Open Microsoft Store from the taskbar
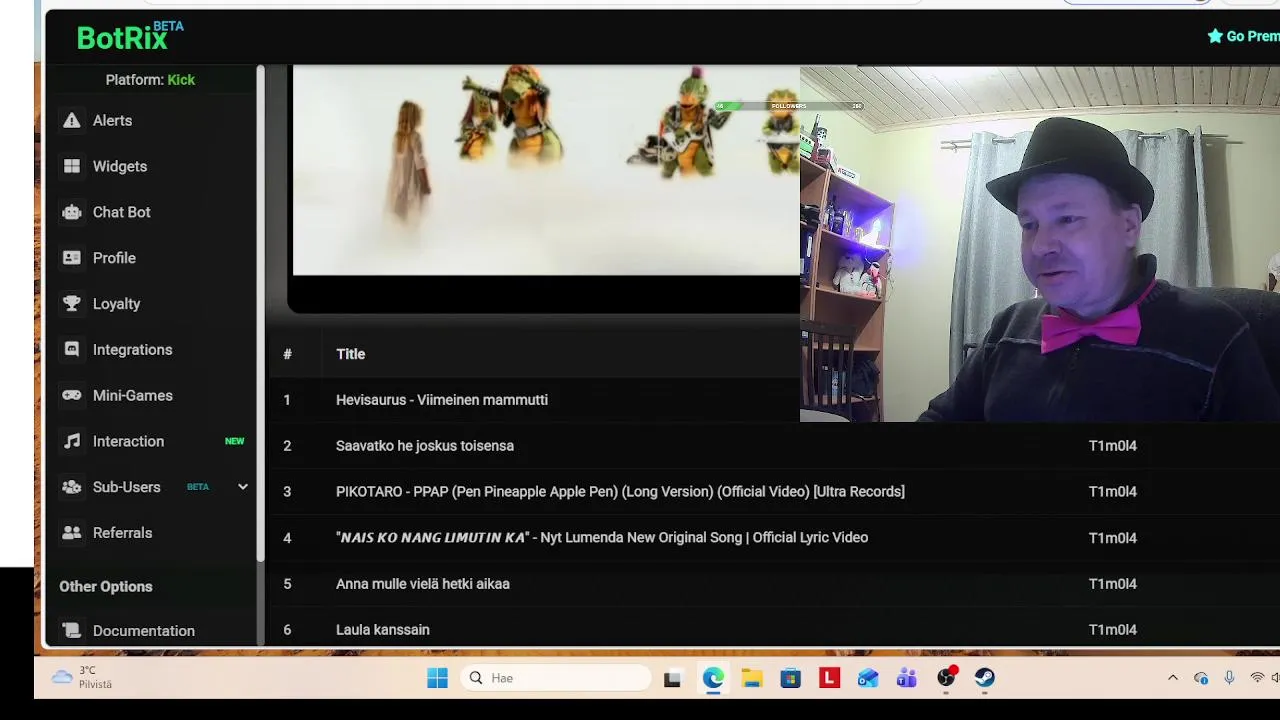Image resolution: width=1280 pixels, height=720 pixels. point(791,678)
